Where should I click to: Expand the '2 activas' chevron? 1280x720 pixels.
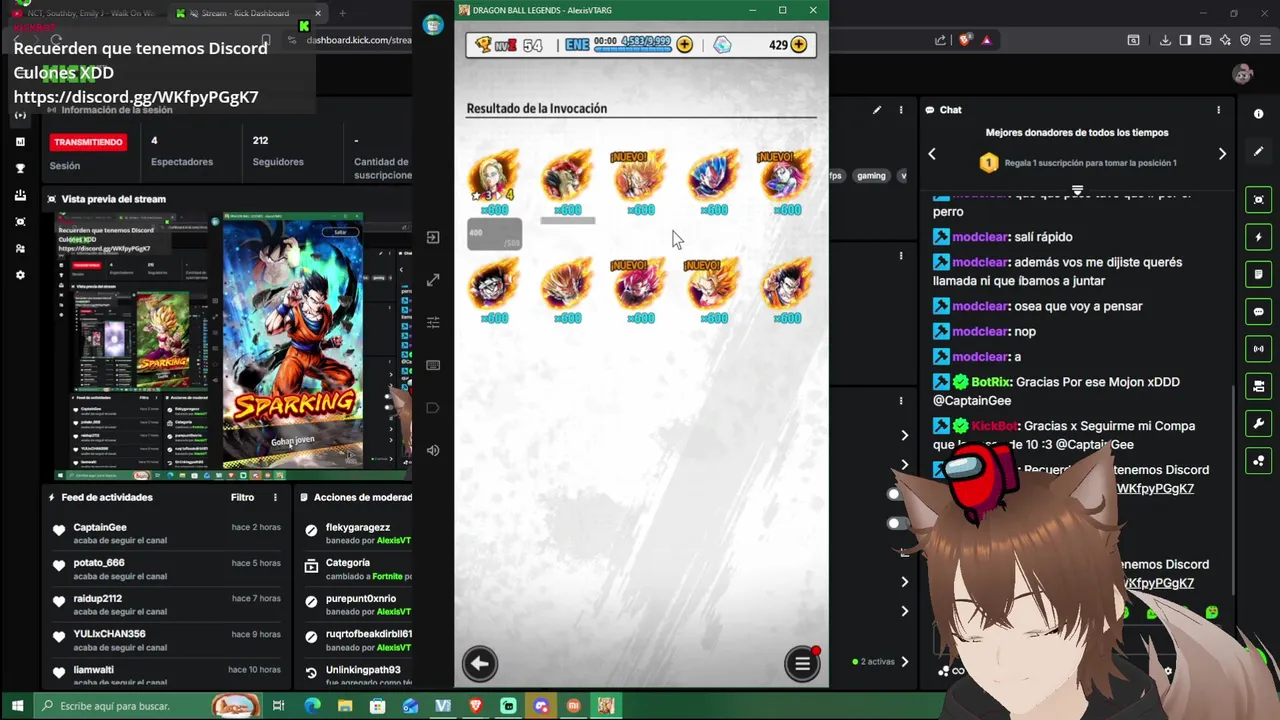[905, 661]
